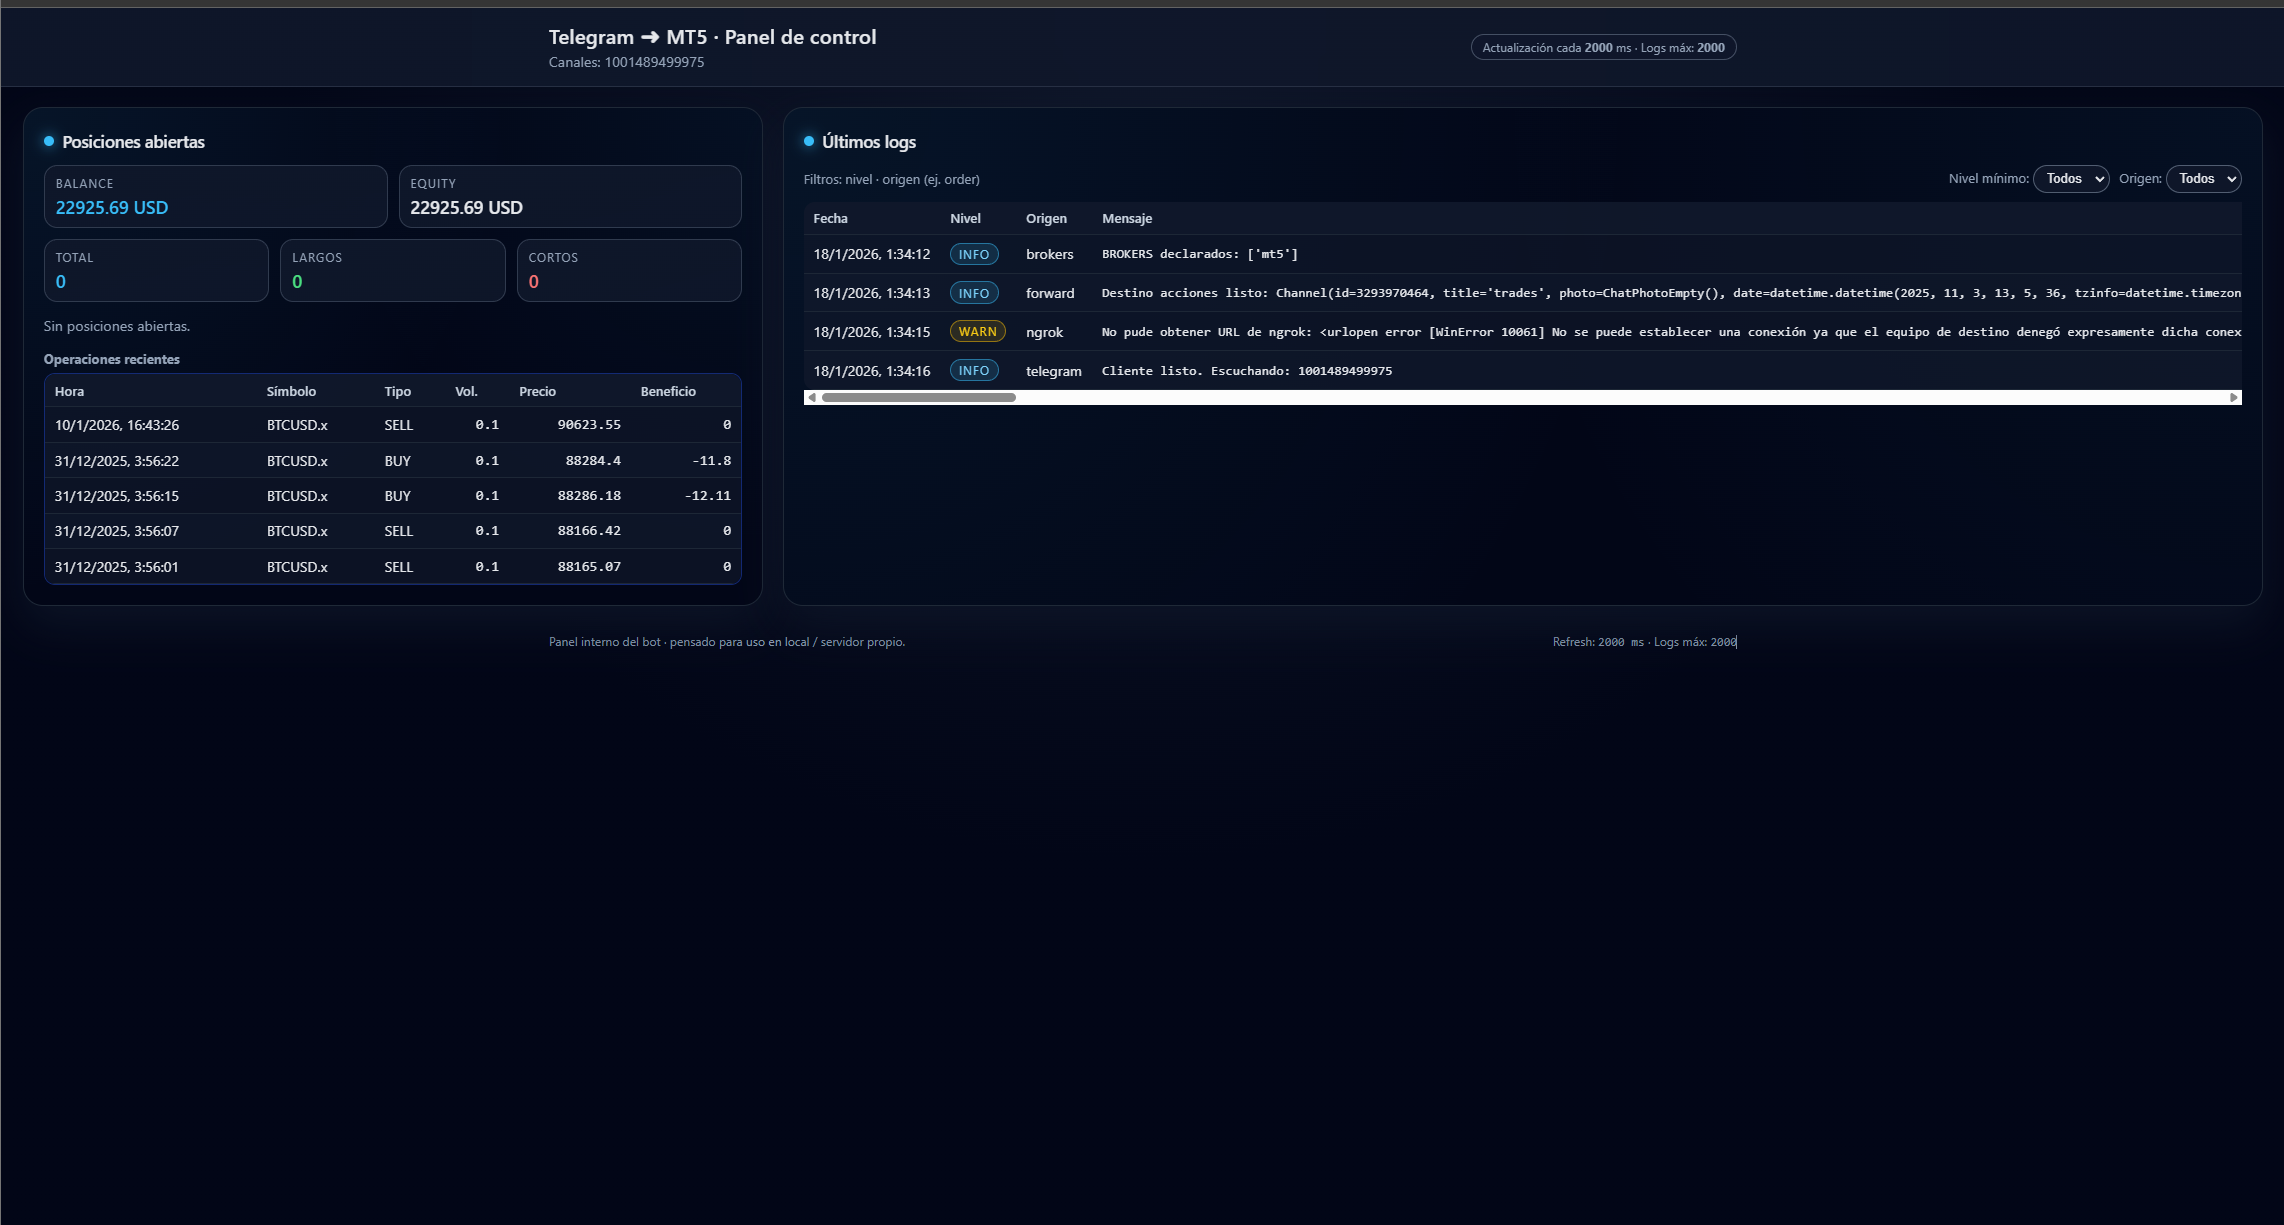Screen dimensions: 2284x1225
Task: Click the EQUITY card showing 22925.69 USD
Action: pyautogui.click(x=570, y=196)
